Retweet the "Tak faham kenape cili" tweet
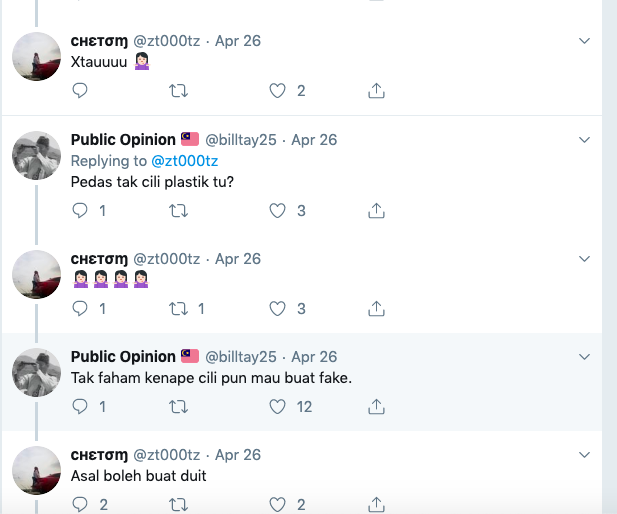Viewport: 617px width, 514px height. (178, 407)
